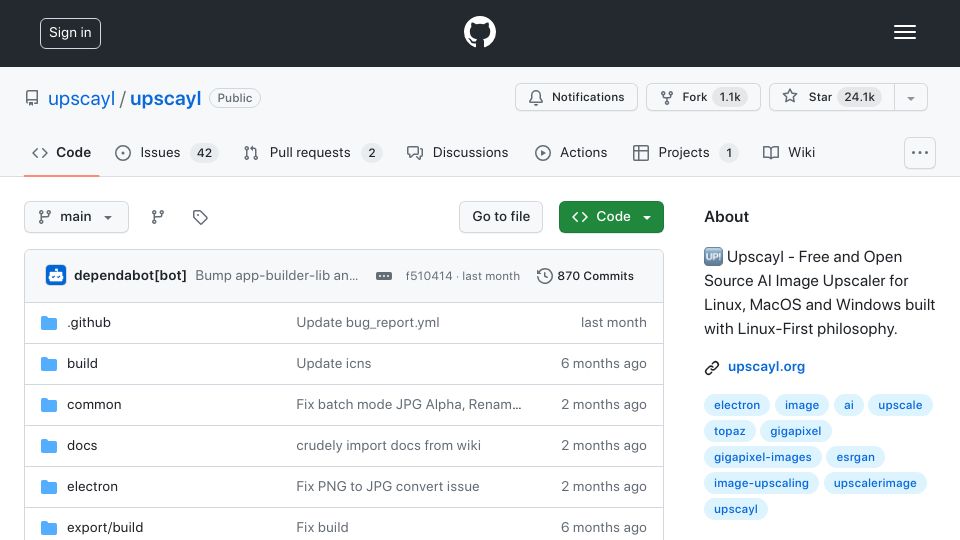
Task: View the 870 Commits history
Action: tap(585, 276)
